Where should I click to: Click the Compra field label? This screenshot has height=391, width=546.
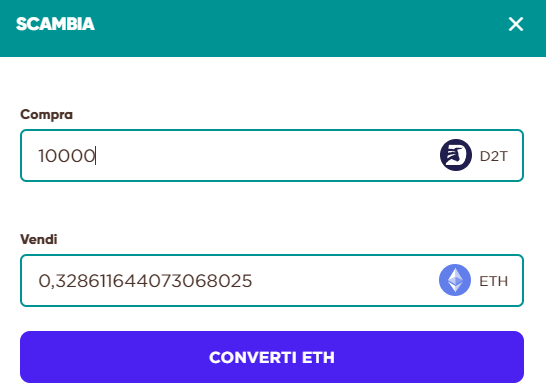click(46, 114)
